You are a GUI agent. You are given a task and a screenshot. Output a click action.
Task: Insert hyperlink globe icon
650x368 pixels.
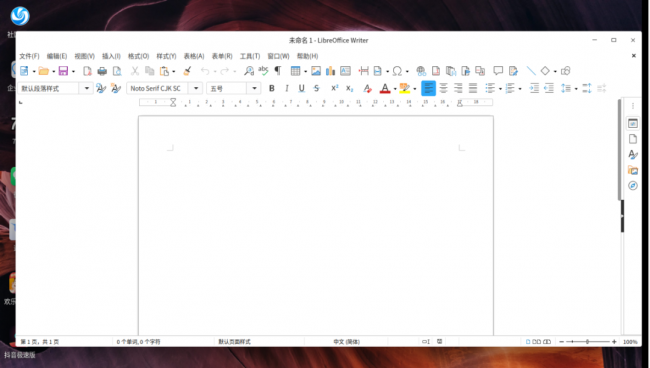tap(421, 71)
